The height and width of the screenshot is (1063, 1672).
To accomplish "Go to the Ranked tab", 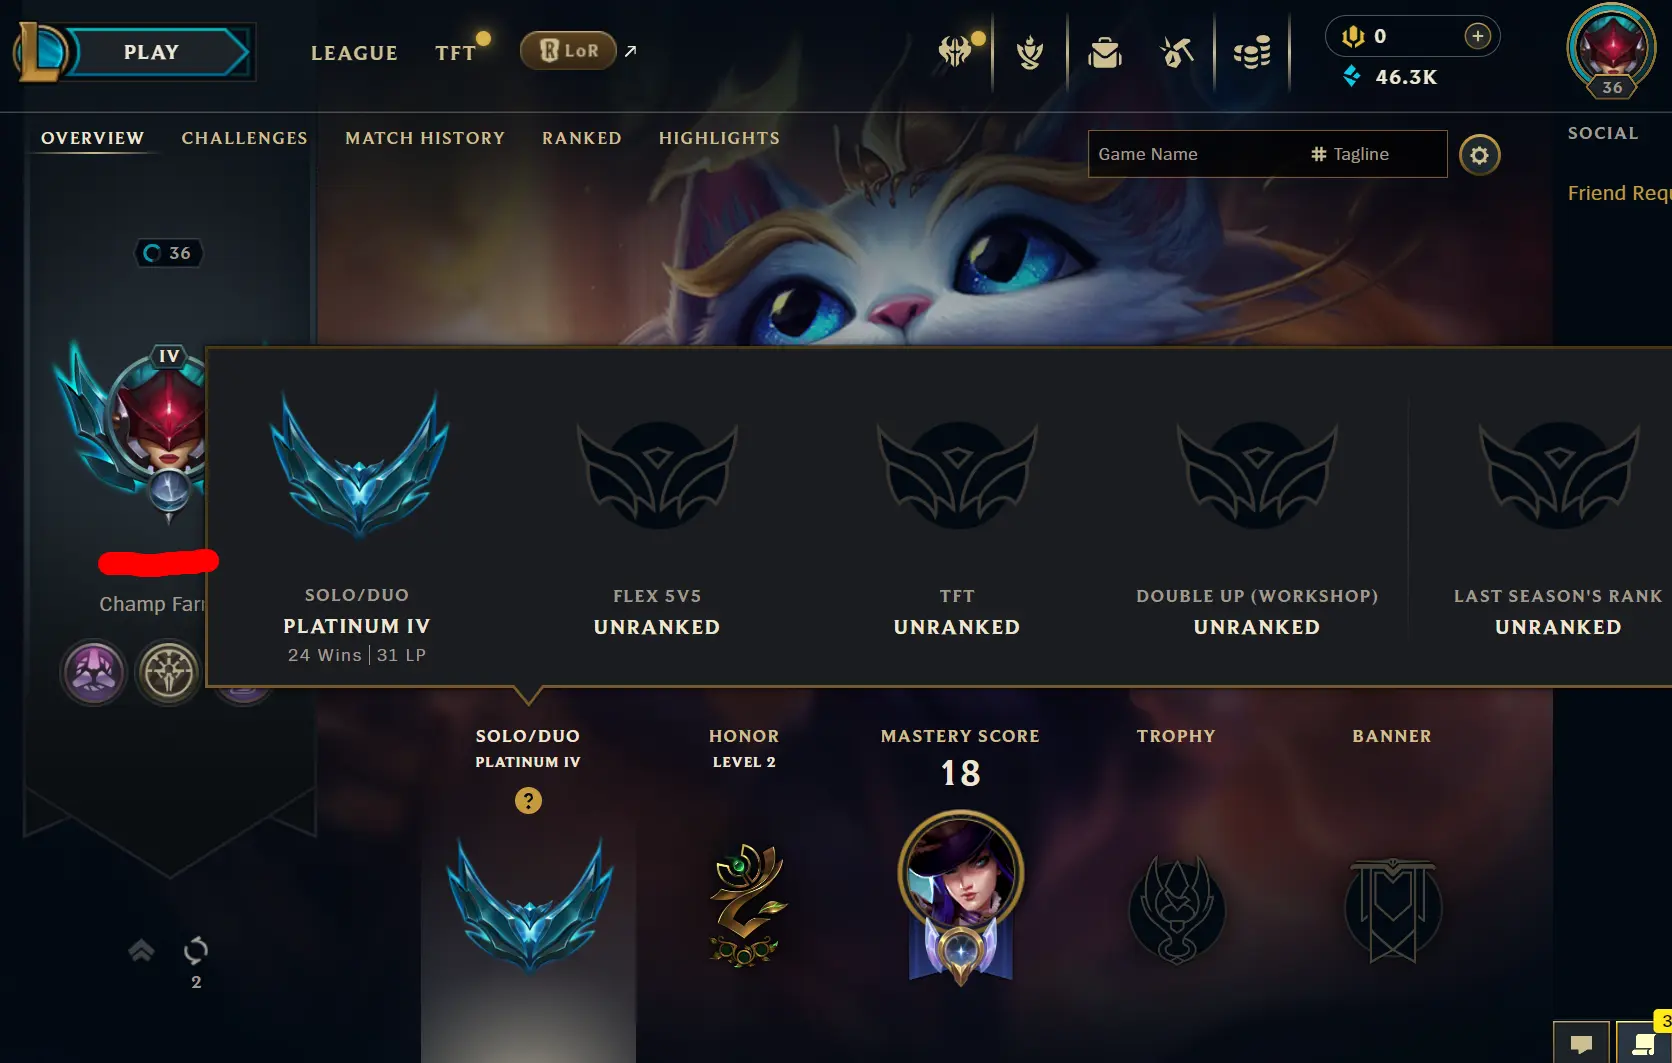I will [582, 138].
